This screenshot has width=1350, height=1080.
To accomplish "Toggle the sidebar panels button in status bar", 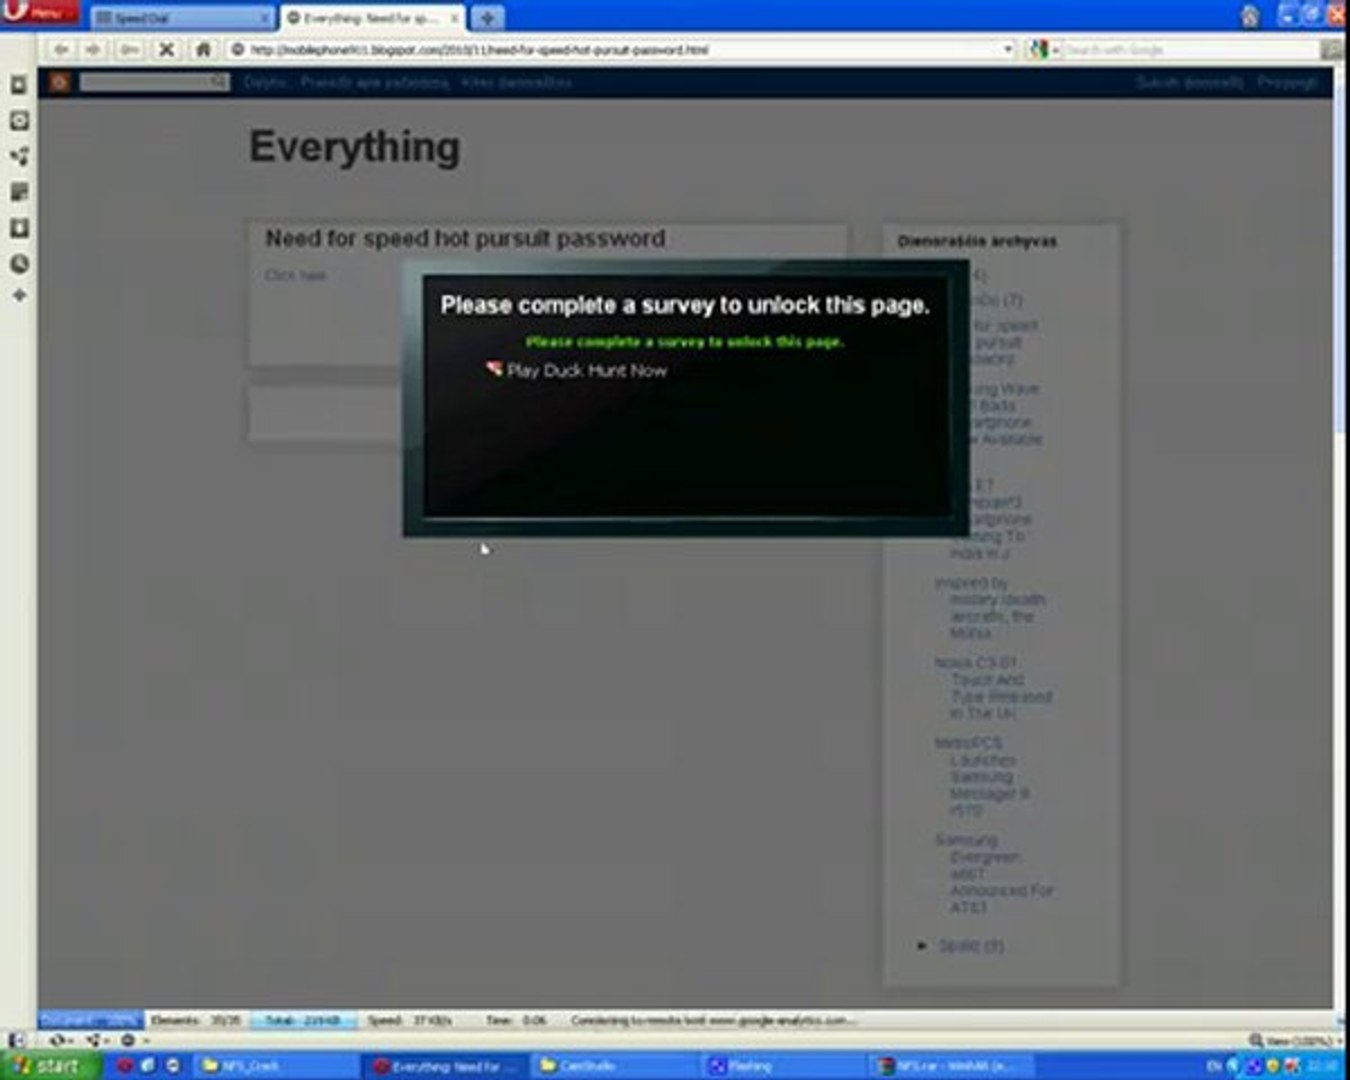I will (16, 1041).
